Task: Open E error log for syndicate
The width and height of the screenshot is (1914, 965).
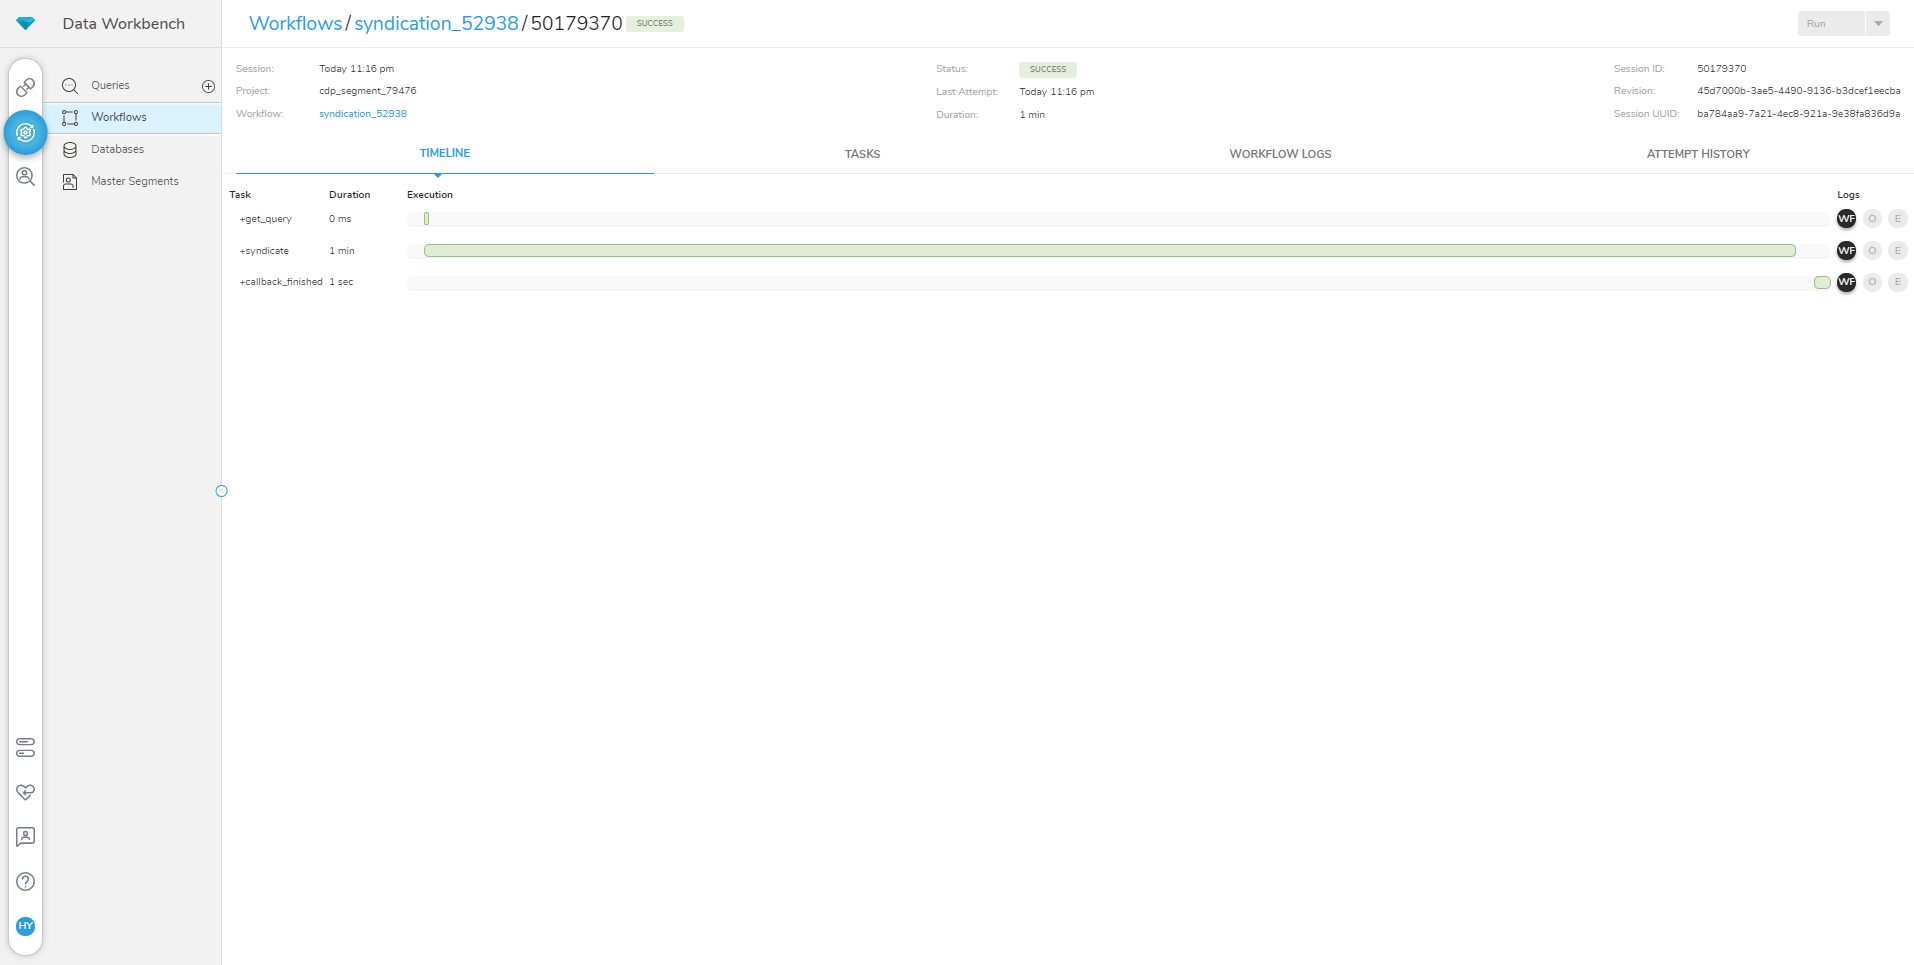Action: (x=1898, y=251)
